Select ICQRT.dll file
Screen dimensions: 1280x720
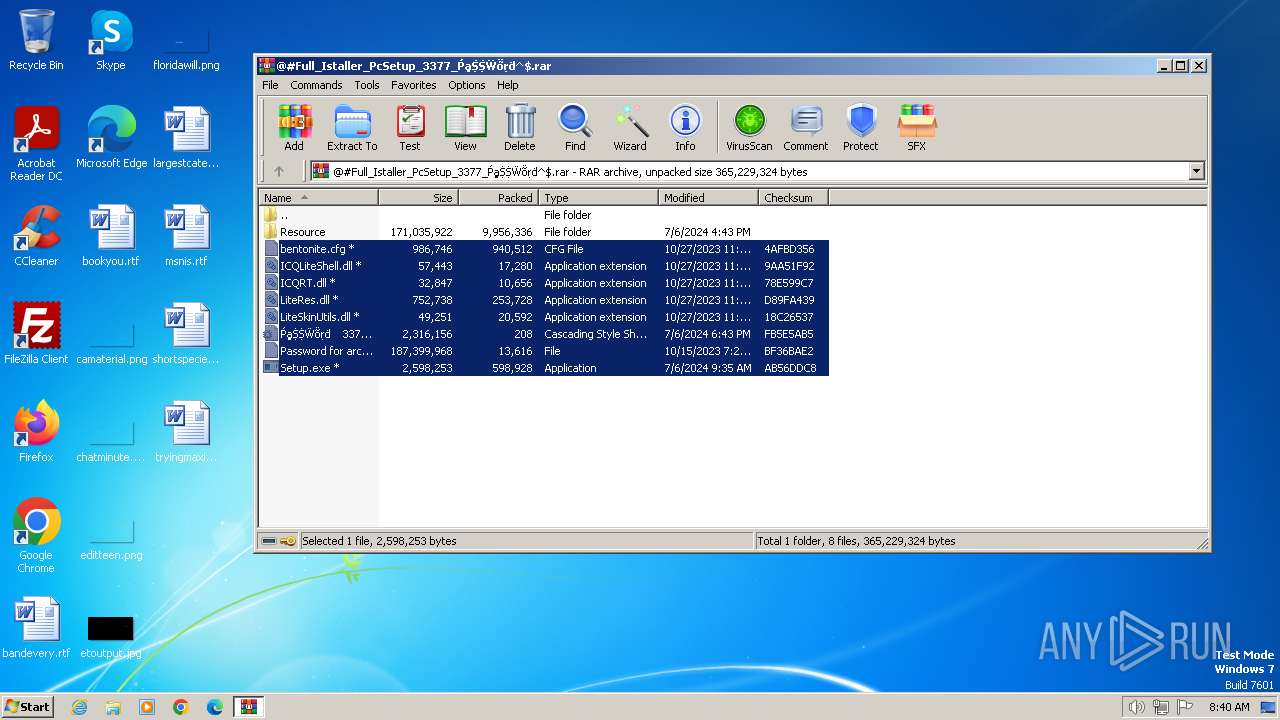544,283
